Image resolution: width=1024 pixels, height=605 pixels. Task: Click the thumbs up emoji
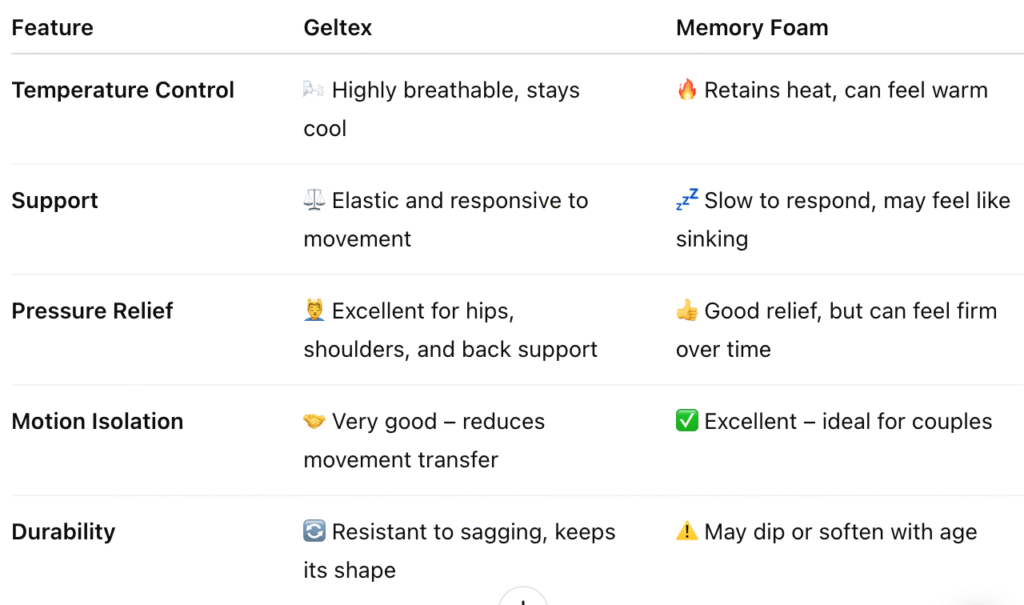click(x=687, y=312)
